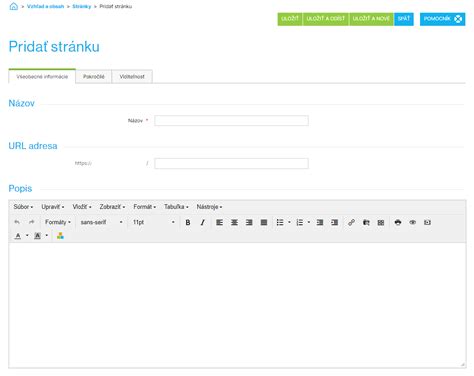Image resolution: width=474 pixels, height=376 pixels.
Task: Apply background color to text
Action: 37,236
